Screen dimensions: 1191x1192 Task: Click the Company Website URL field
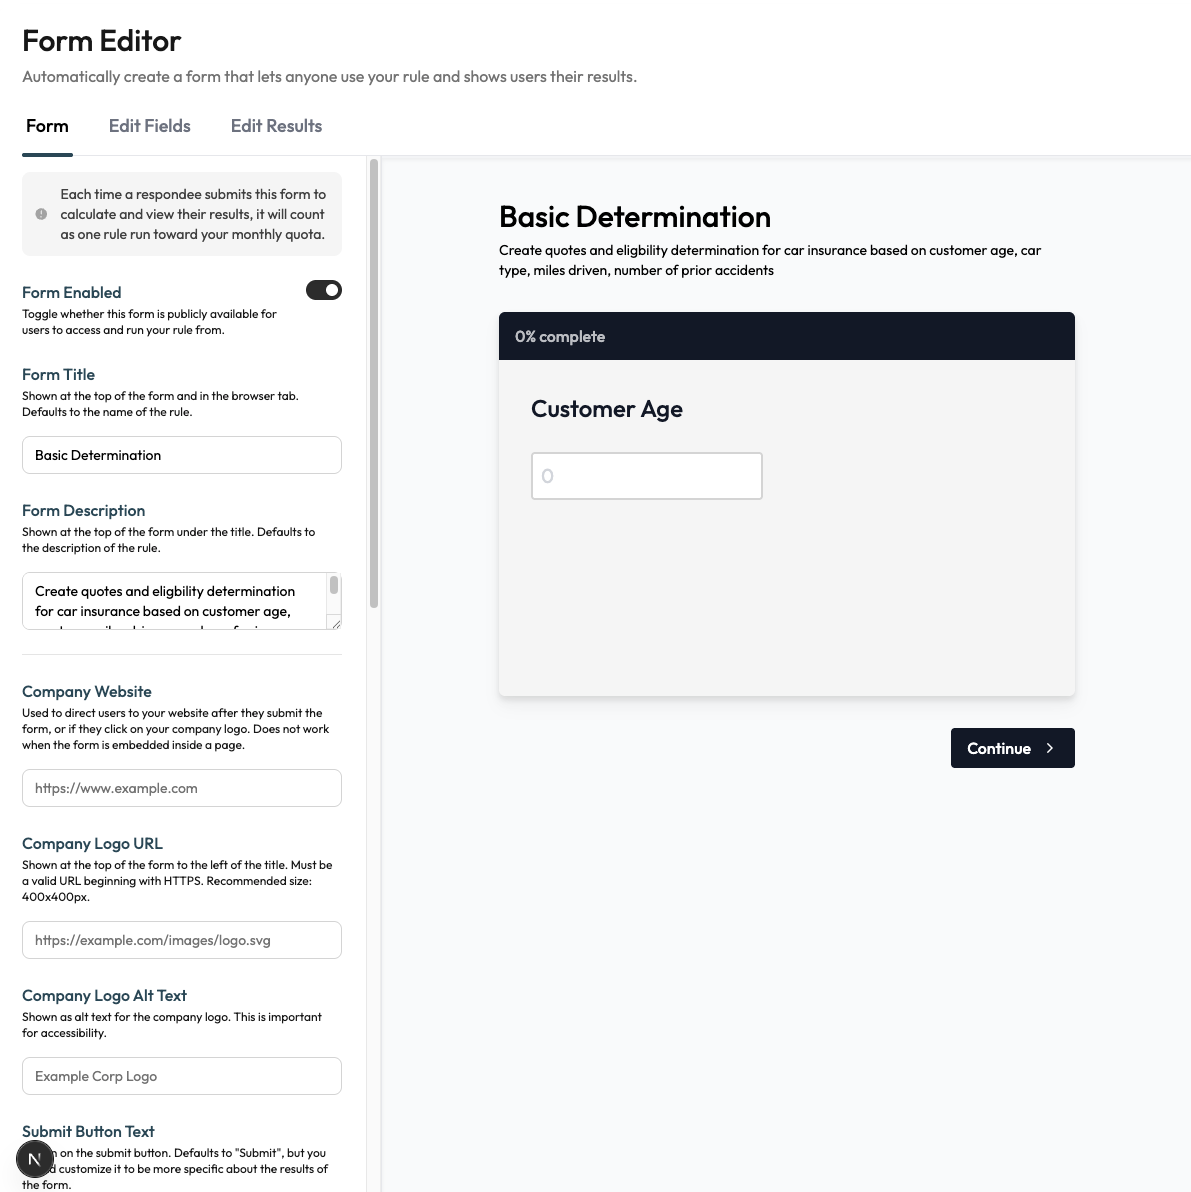pyautogui.click(x=181, y=788)
